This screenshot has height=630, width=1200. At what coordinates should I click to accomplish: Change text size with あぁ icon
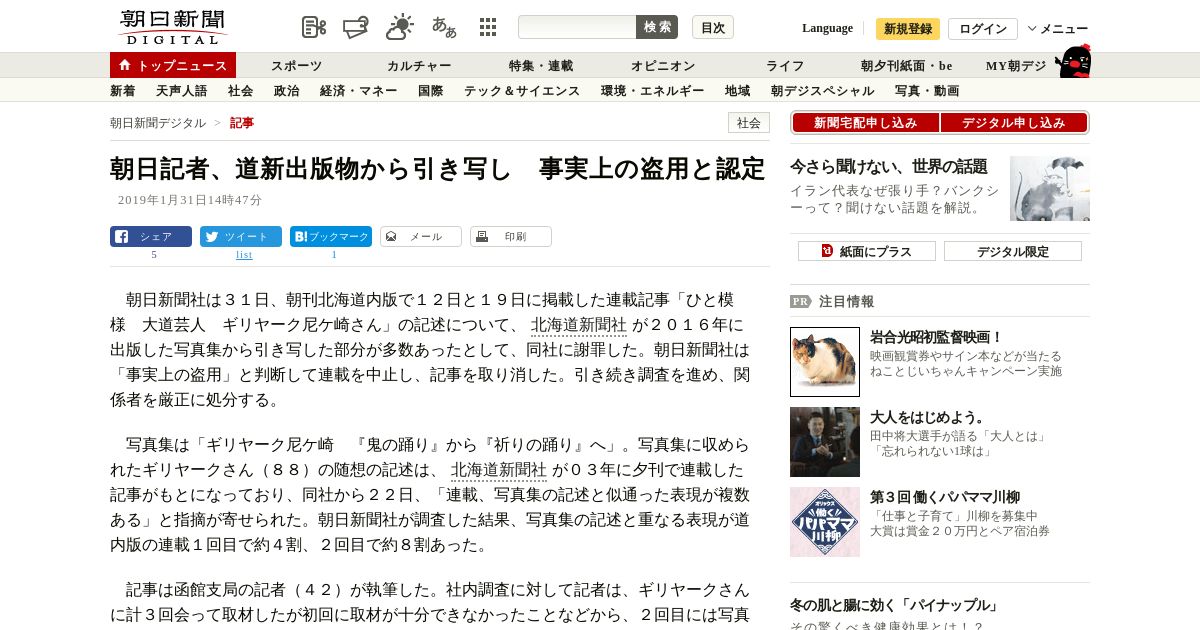pyautogui.click(x=444, y=27)
